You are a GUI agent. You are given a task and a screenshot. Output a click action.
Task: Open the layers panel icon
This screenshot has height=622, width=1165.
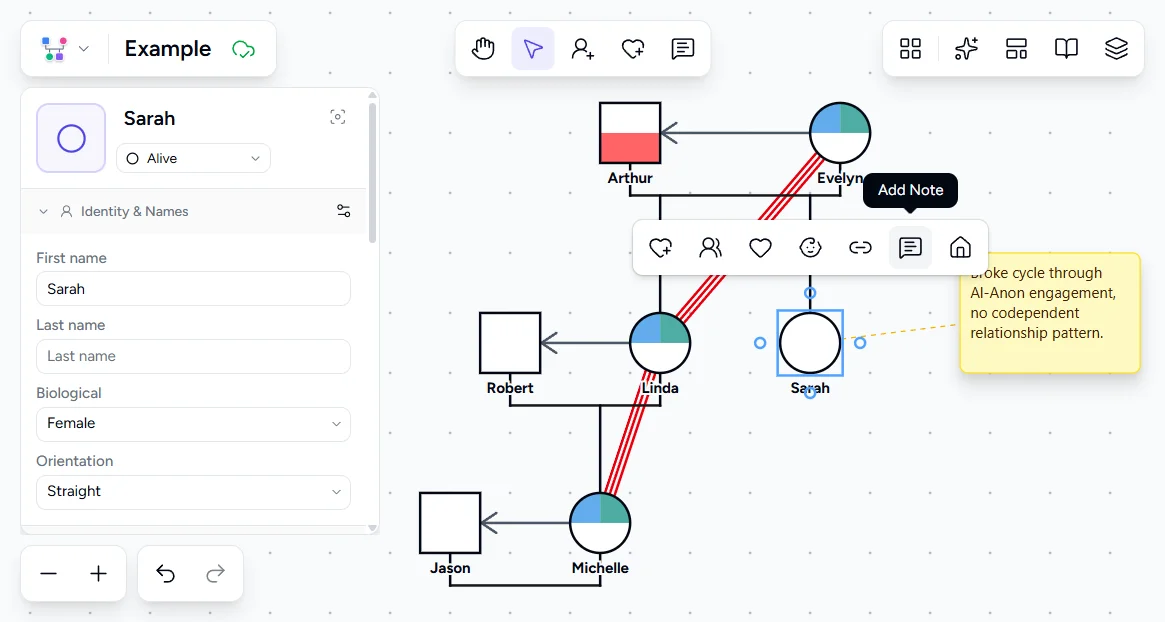pos(1116,49)
